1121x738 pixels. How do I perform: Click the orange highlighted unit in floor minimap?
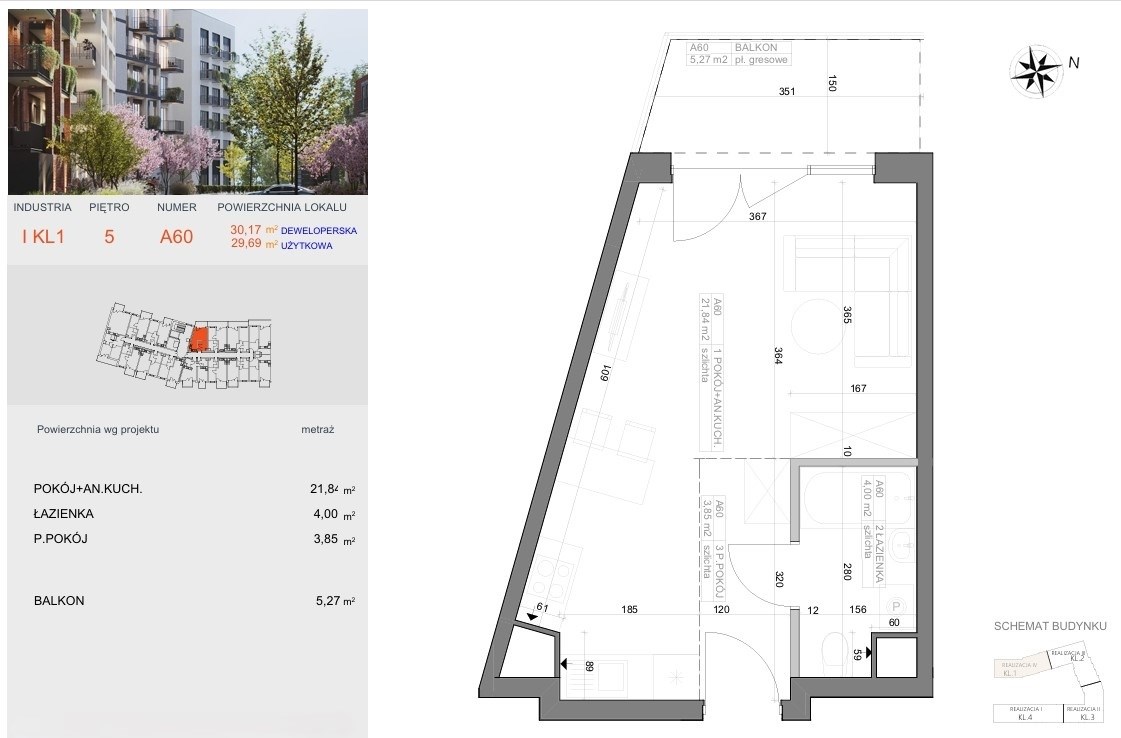pyautogui.click(x=199, y=339)
